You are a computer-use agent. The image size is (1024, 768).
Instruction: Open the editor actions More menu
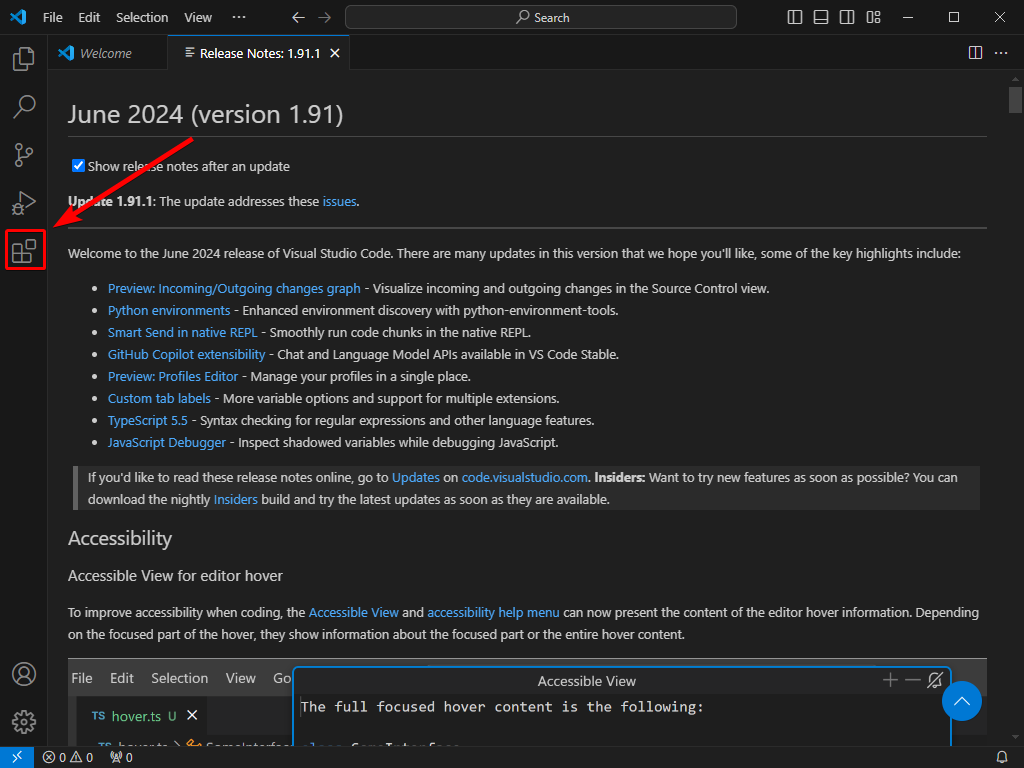1001,53
